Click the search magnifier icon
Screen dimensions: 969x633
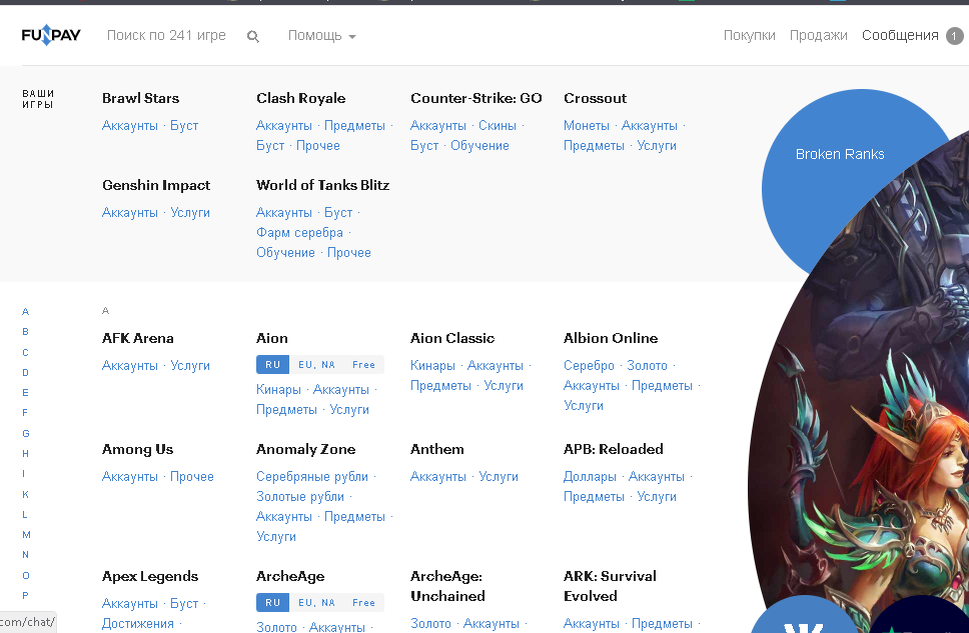pyautogui.click(x=253, y=36)
